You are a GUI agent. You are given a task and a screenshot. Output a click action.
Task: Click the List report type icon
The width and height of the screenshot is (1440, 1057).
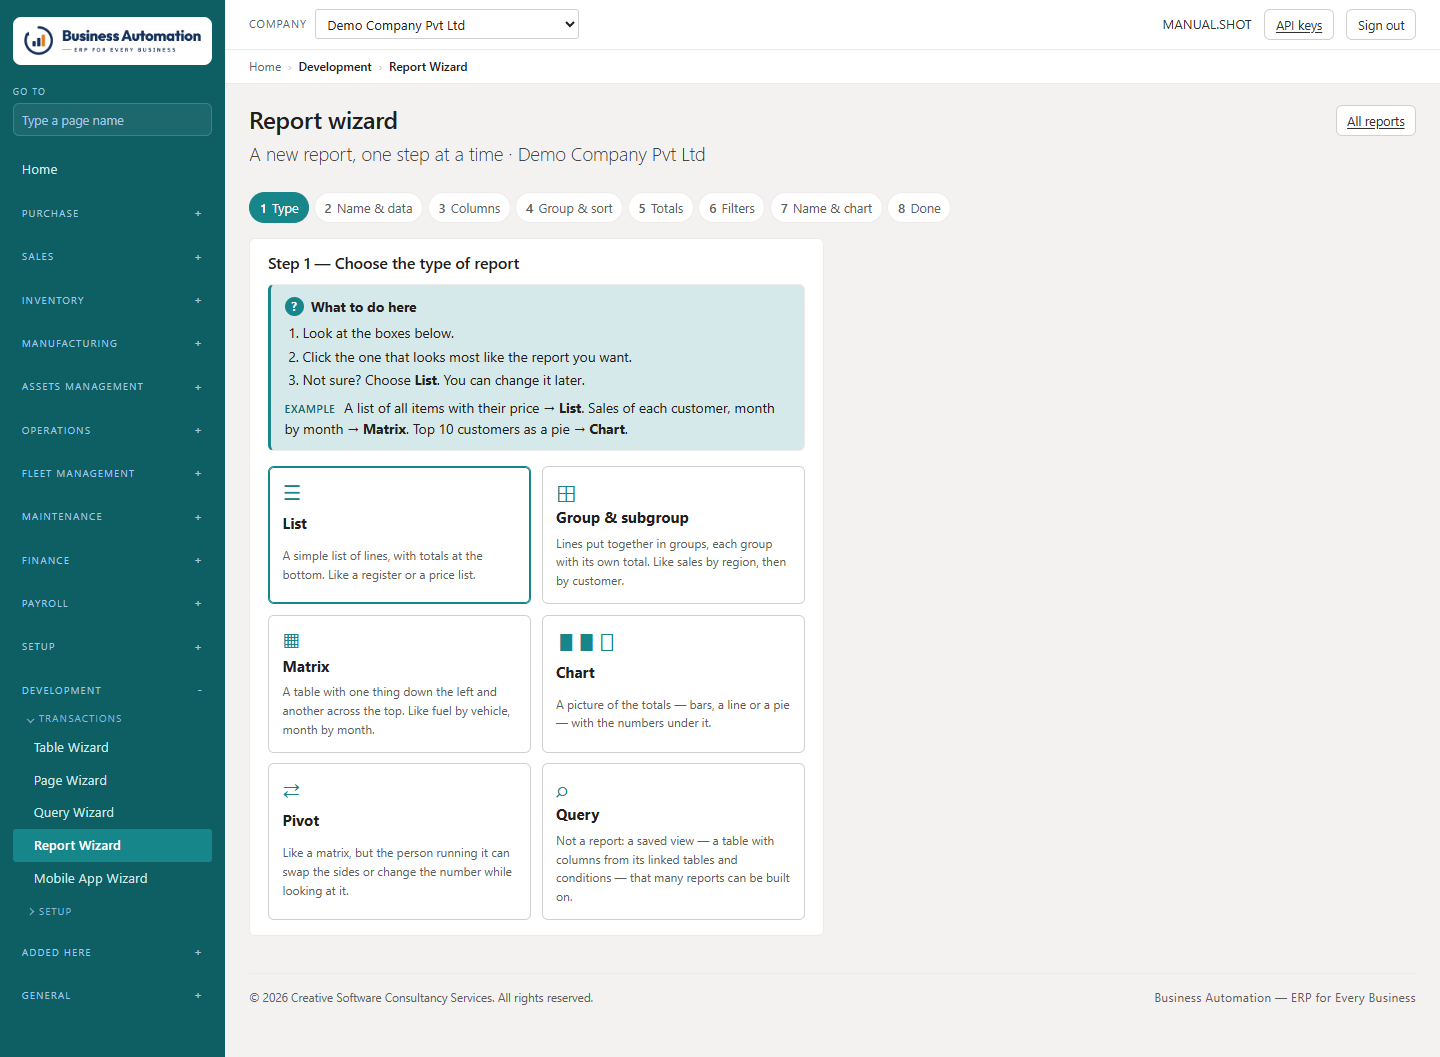[292, 493]
